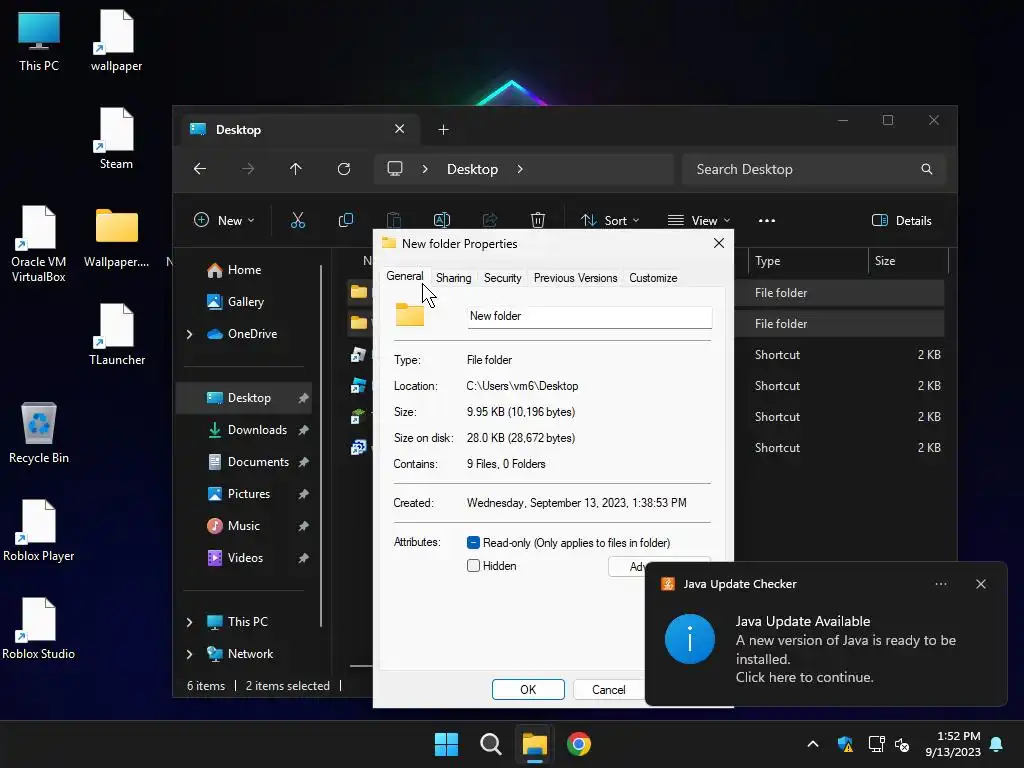The width and height of the screenshot is (1024, 768).
Task: Click the search magnifier in Search Desktop box
Action: 927,169
